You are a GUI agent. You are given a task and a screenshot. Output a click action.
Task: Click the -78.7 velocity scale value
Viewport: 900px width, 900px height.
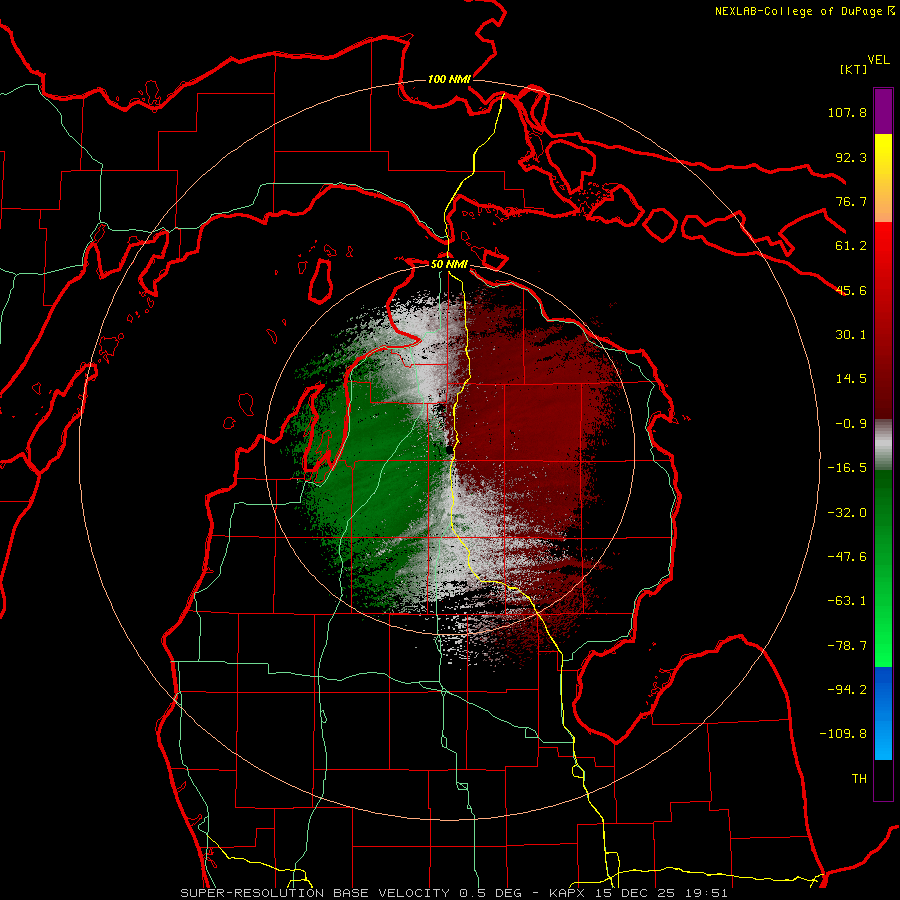point(847,646)
